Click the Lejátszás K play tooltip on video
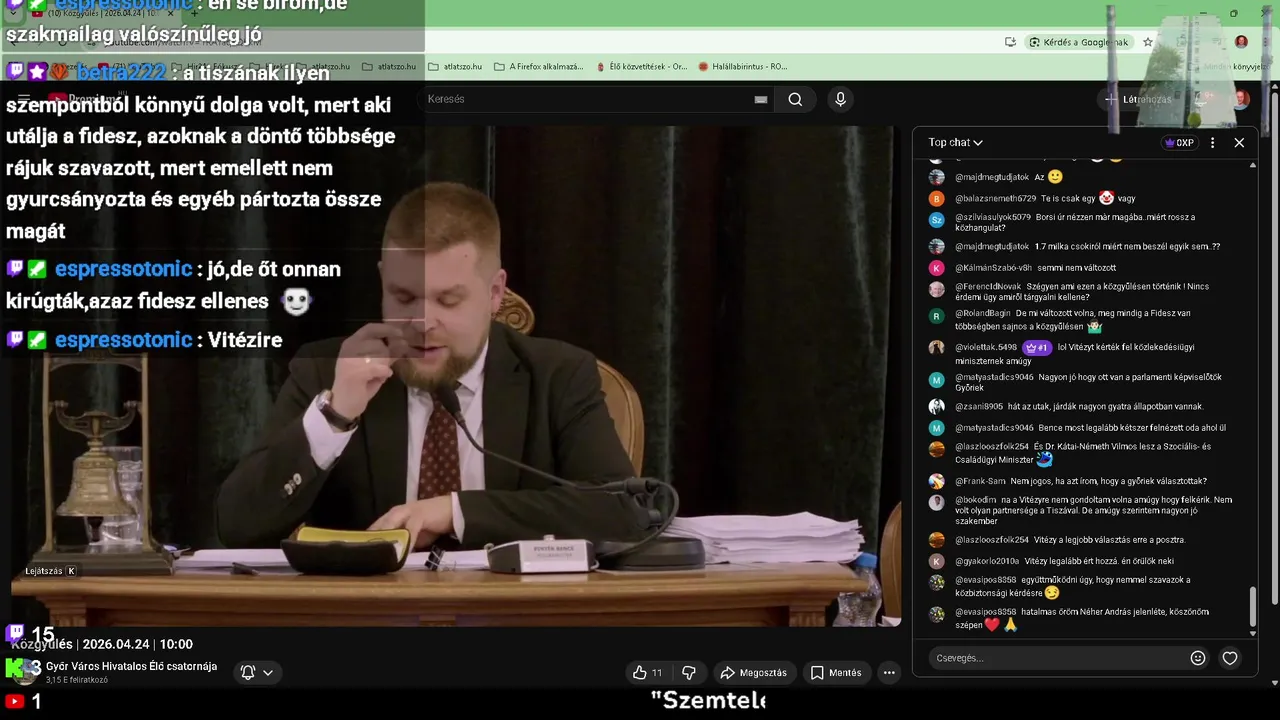 click(50, 571)
